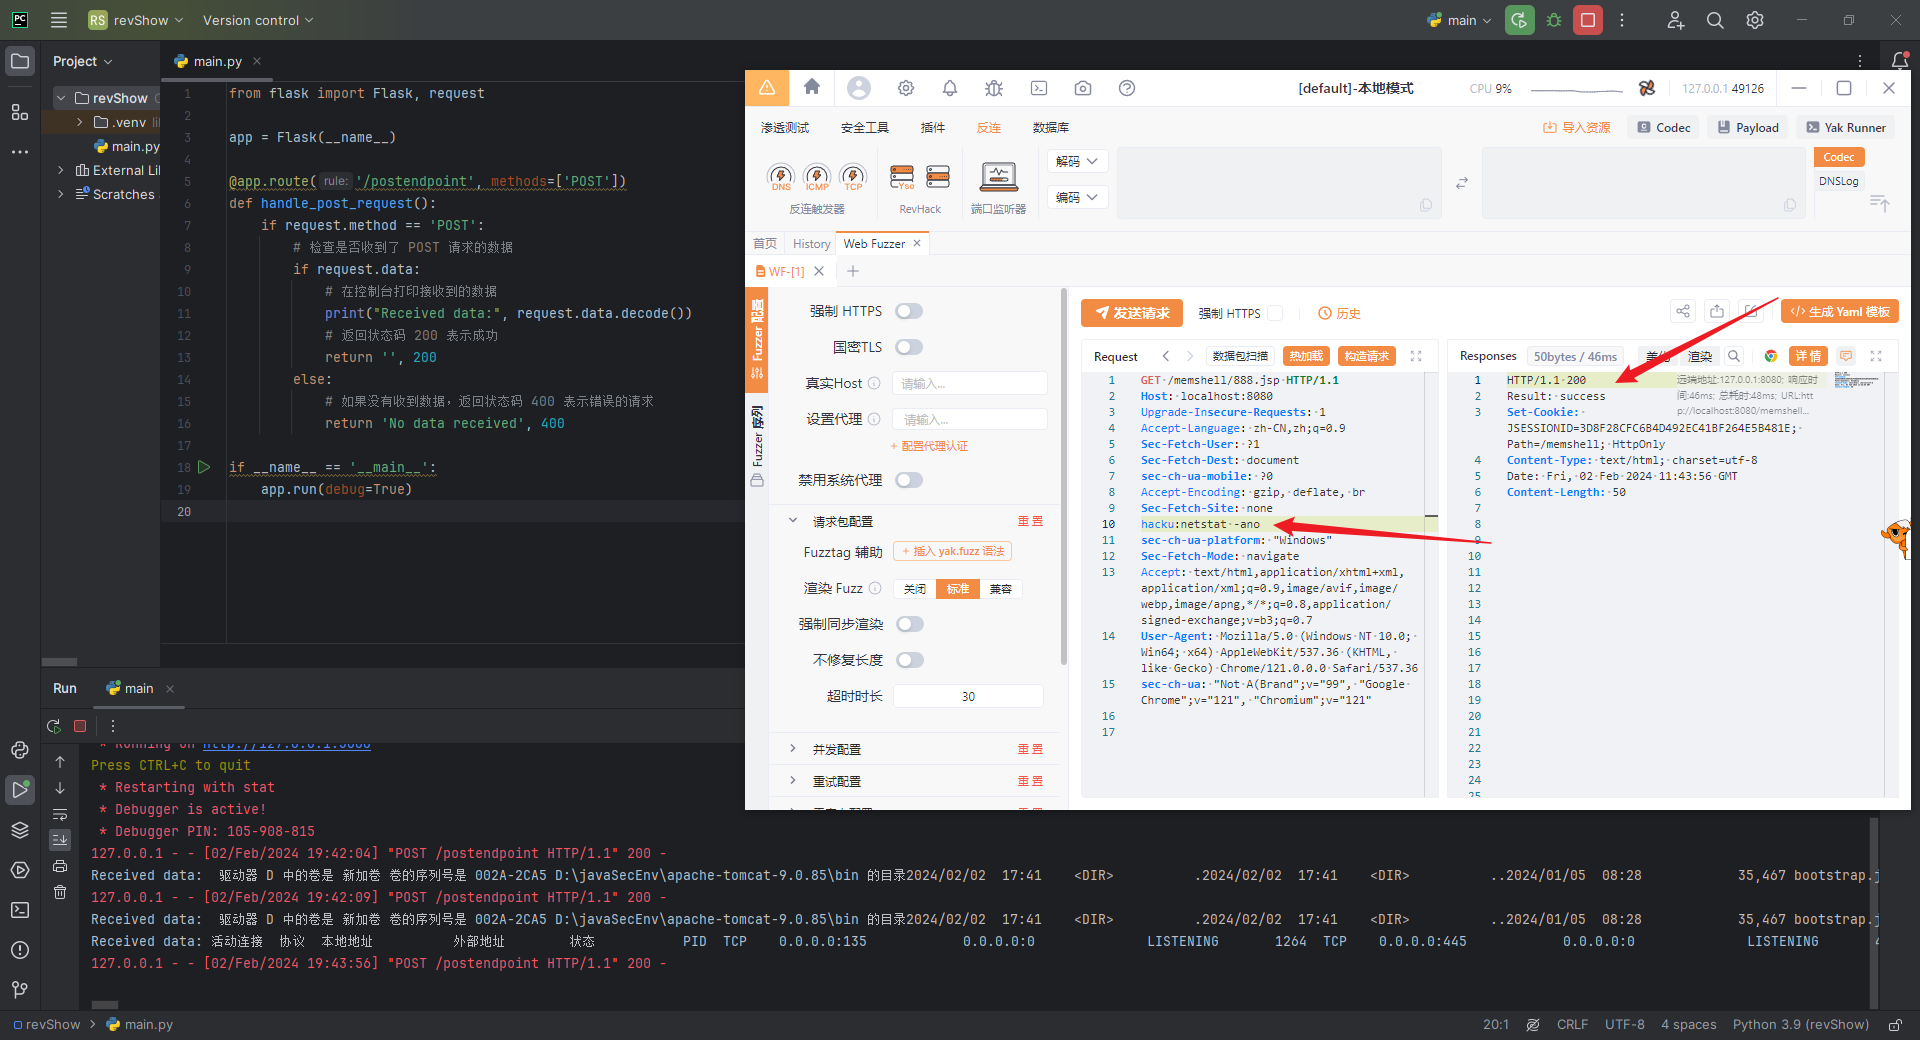1920x1040 pixels.
Task: Stop the main process in PyCharm toolbar
Action: 1588,20
